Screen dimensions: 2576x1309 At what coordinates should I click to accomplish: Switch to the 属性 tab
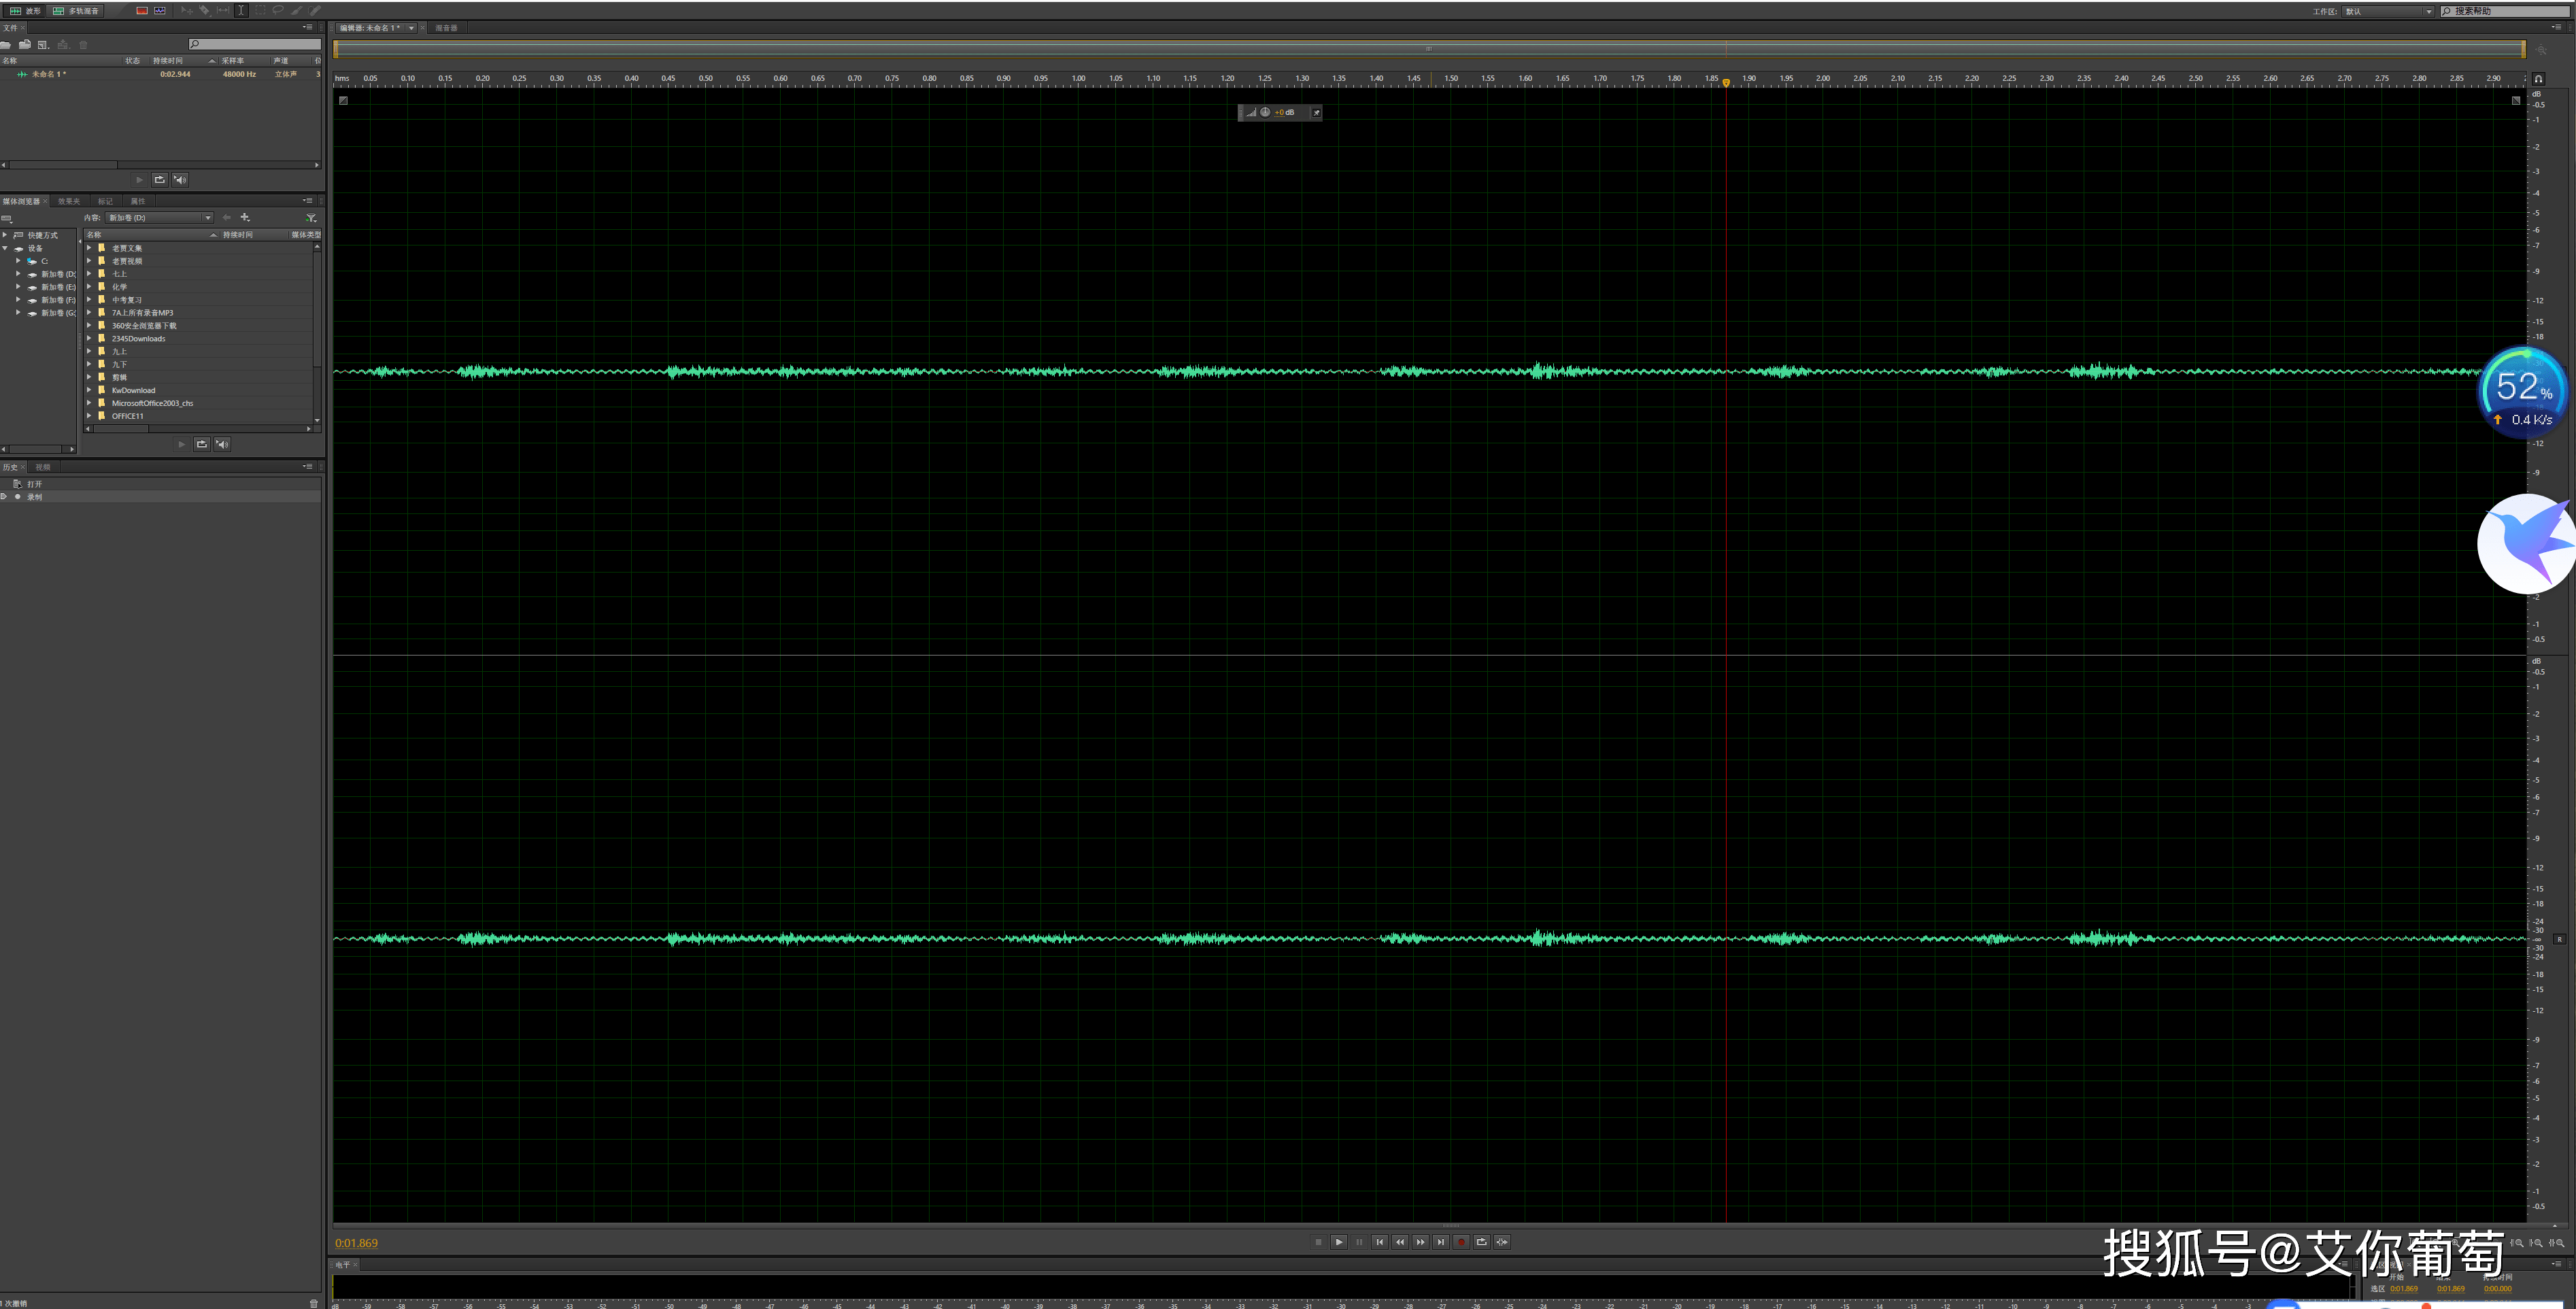coord(138,201)
